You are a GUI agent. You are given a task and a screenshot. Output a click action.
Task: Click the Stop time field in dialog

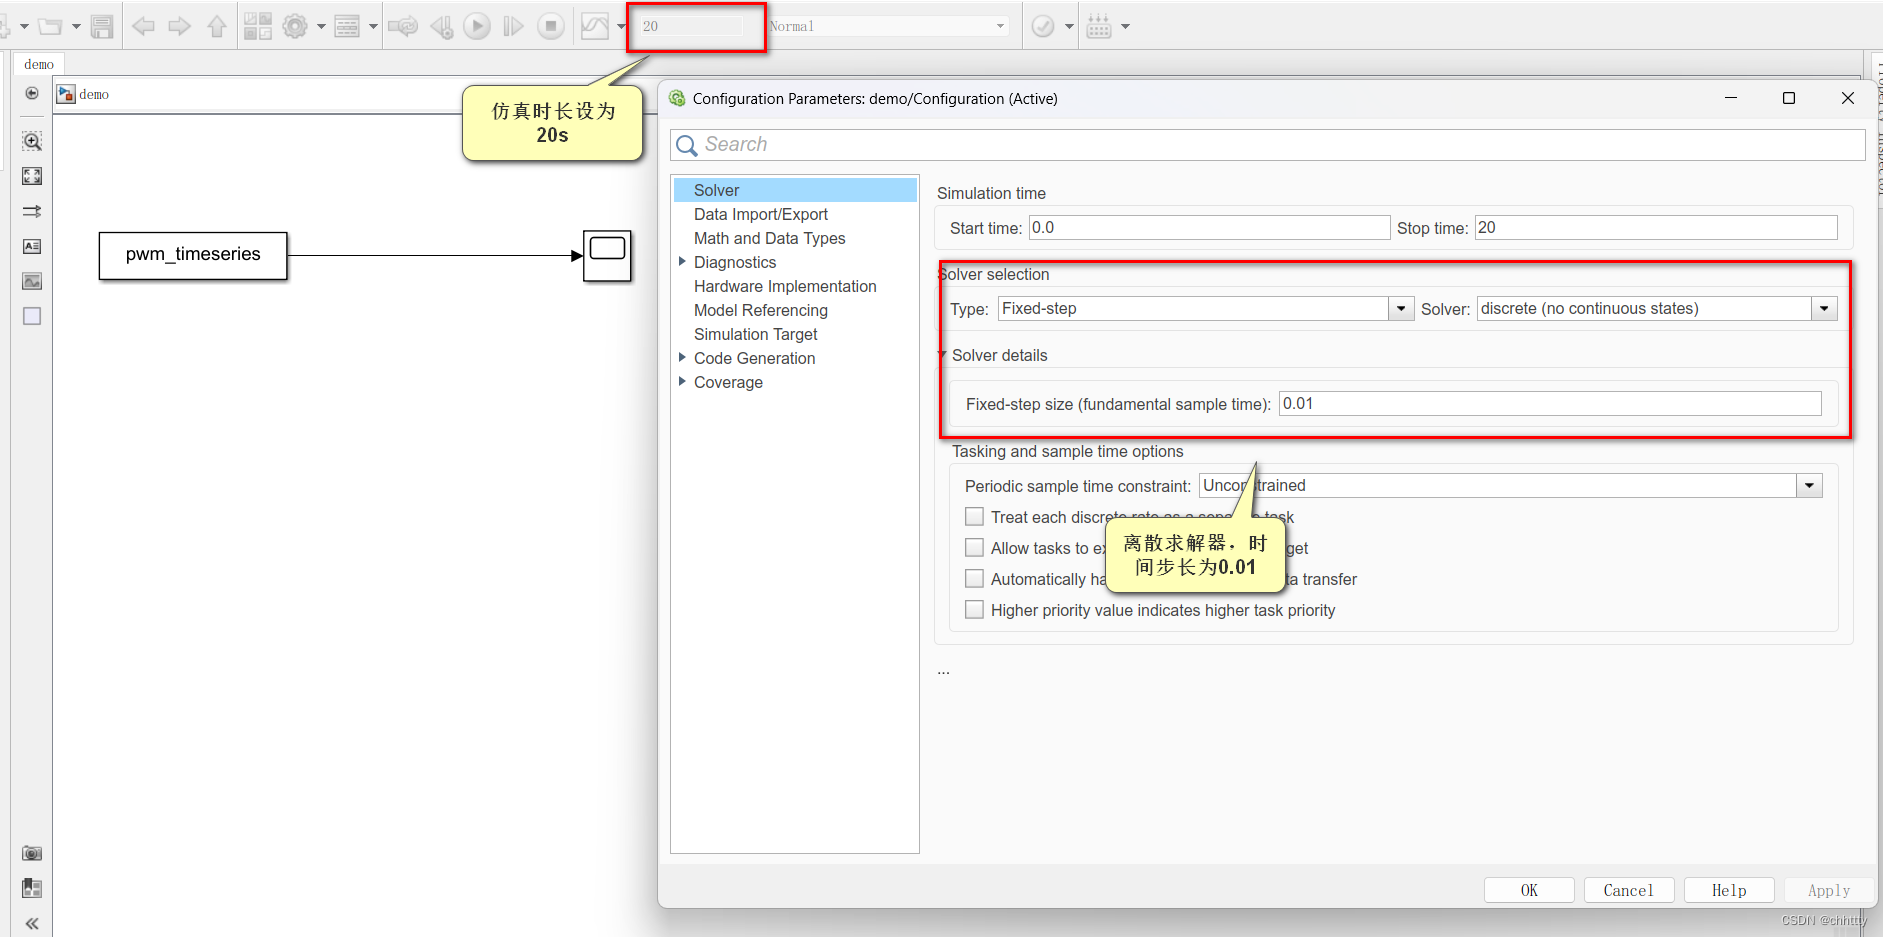1656,228
